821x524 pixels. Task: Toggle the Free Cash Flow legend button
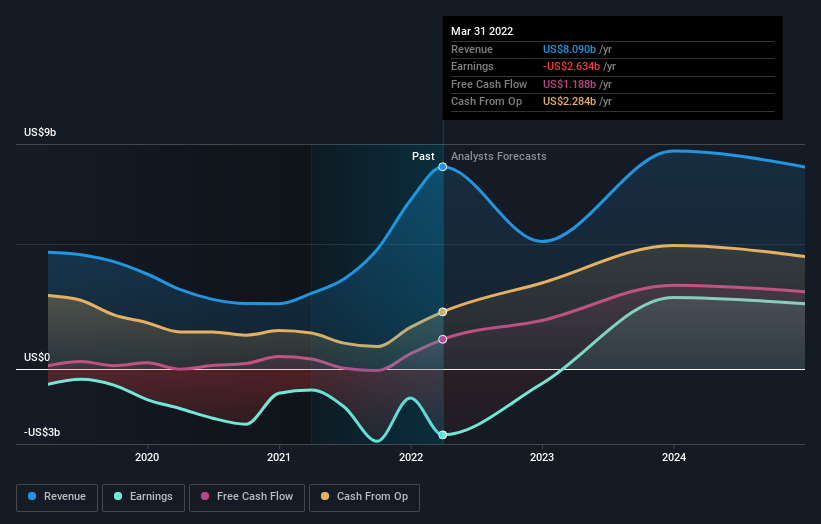247,497
